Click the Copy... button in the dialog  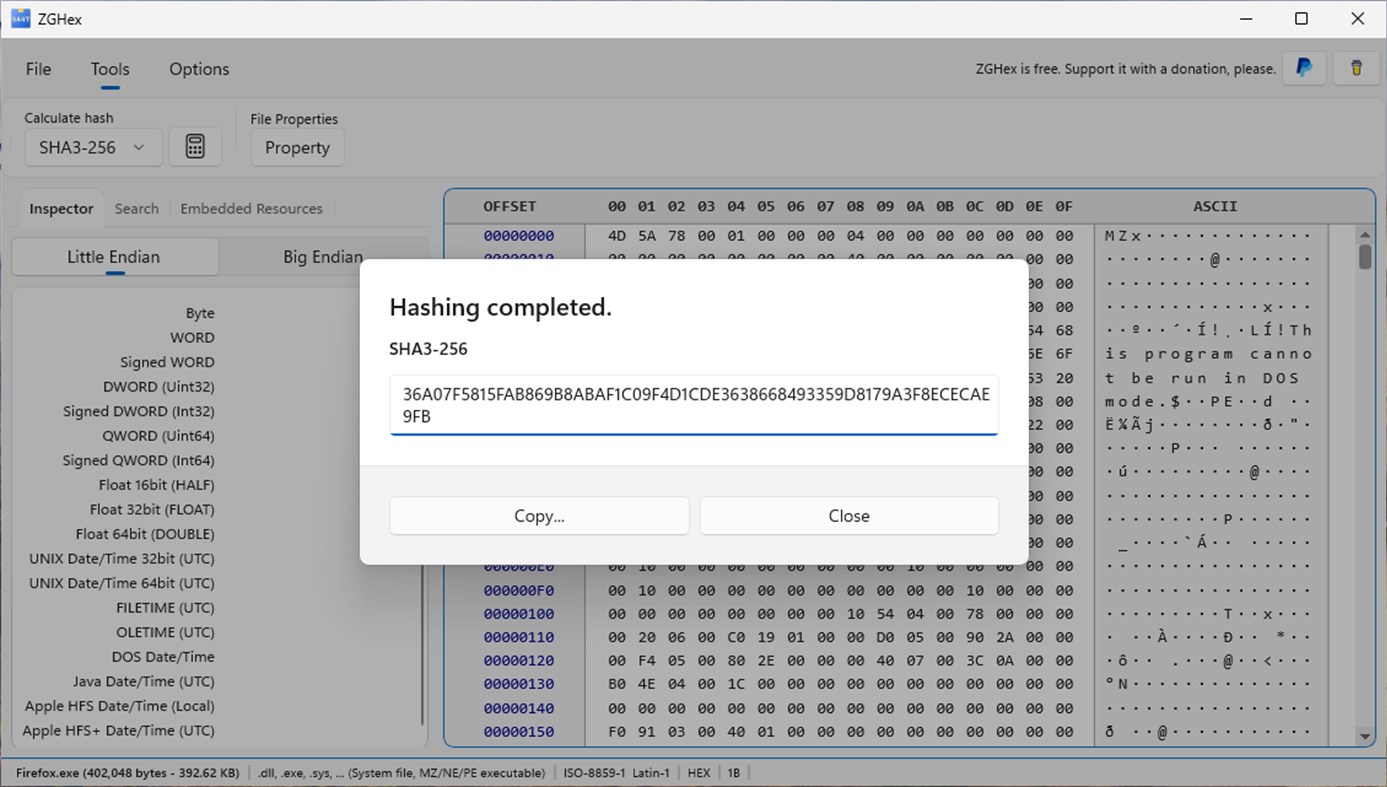click(539, 516)
